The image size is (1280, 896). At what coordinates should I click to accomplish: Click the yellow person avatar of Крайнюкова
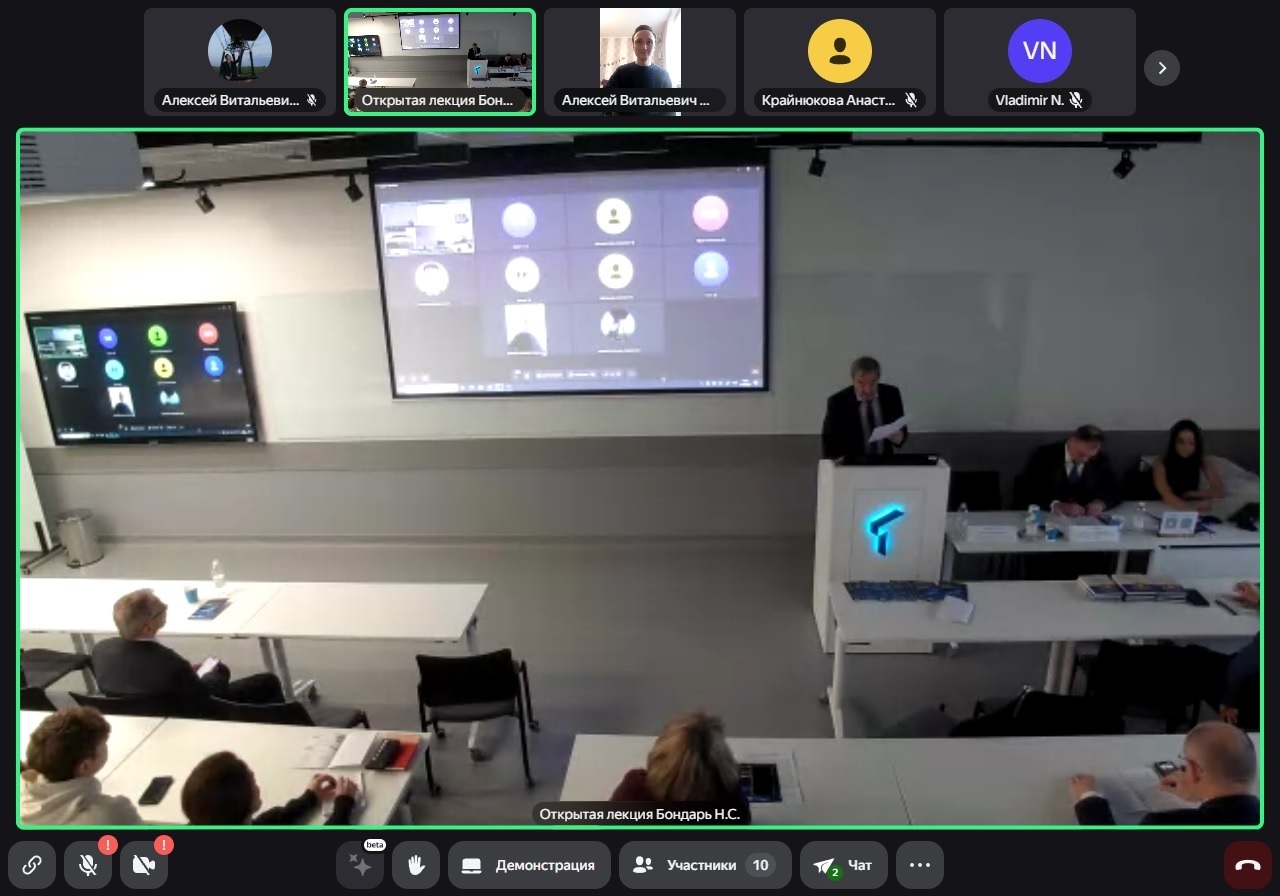(839, 51)
